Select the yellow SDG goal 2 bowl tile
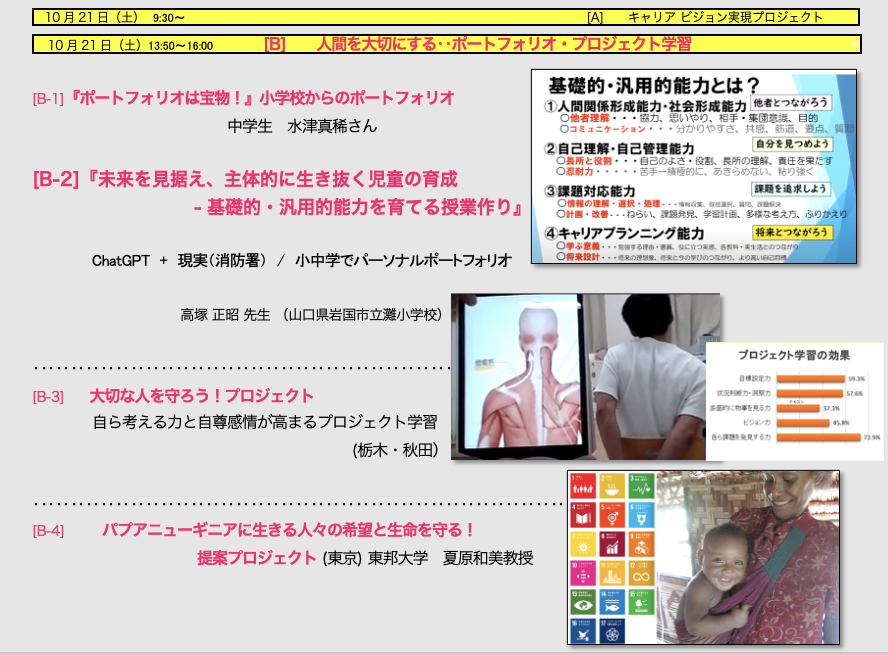 coord(612,485)
